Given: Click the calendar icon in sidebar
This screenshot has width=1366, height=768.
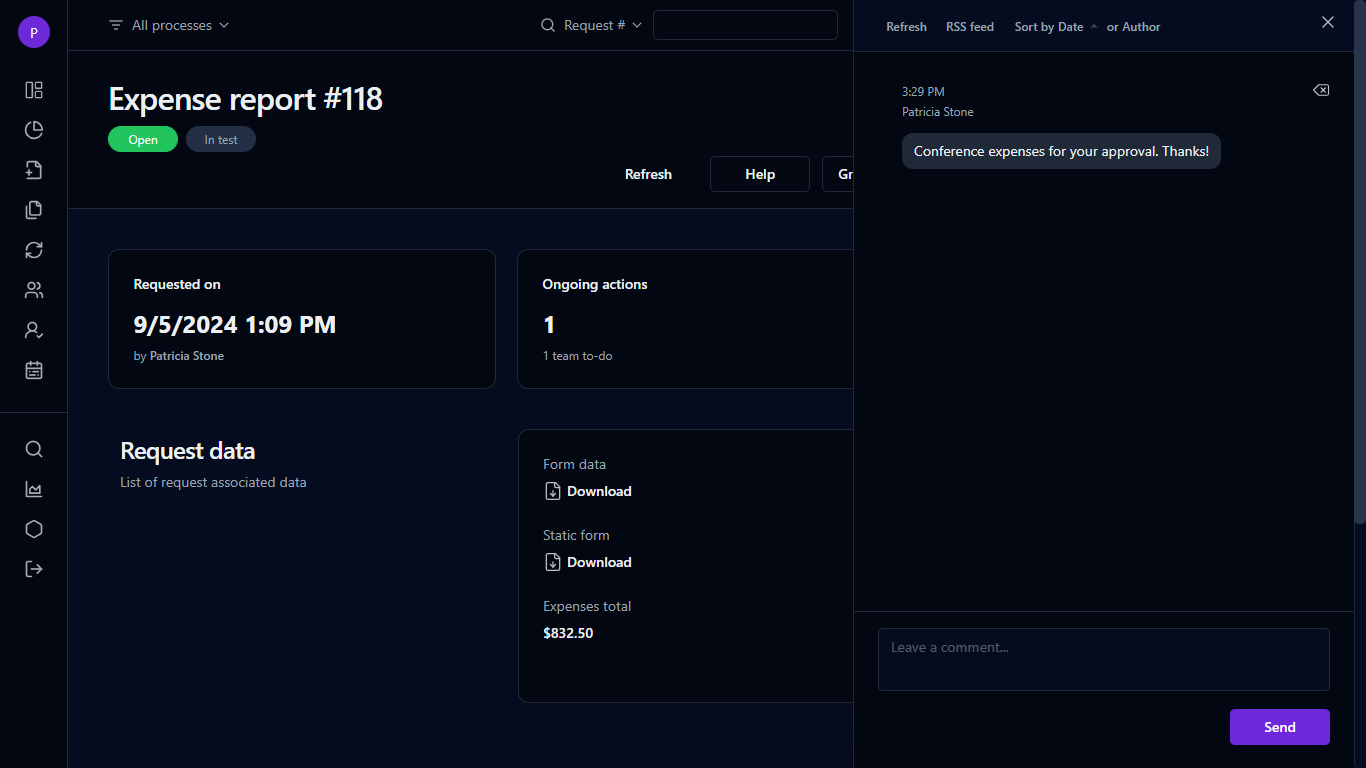Looking at the screenshot, I should 34,370.
